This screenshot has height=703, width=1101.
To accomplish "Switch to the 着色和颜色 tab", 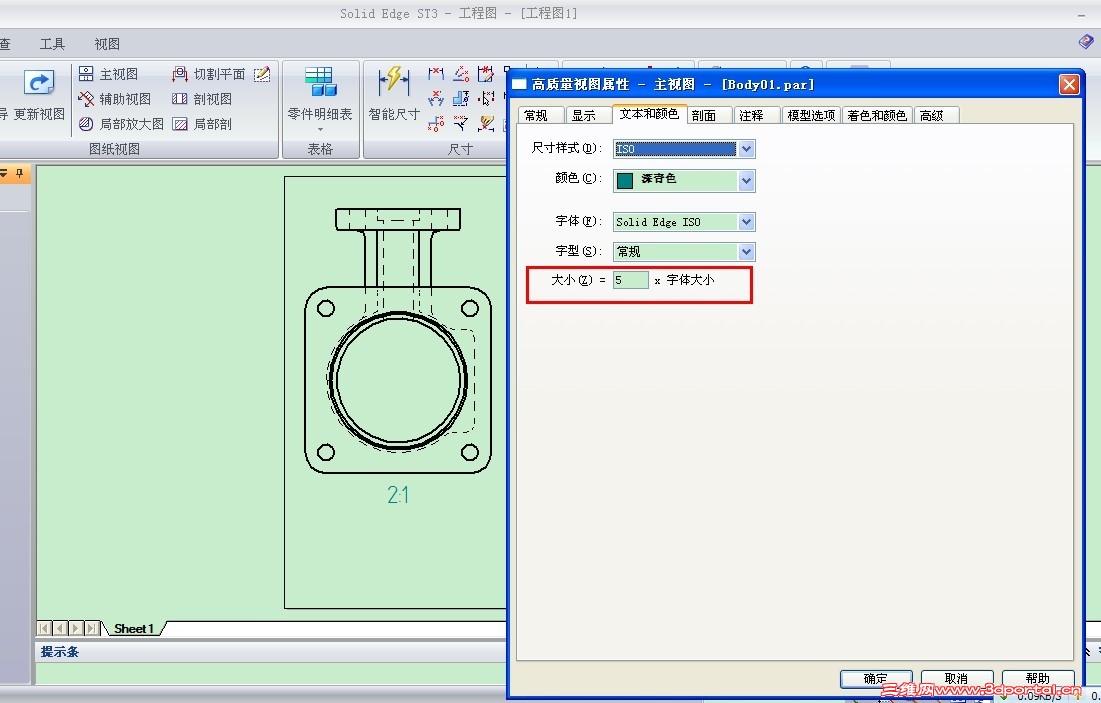I will pos(877,115).
